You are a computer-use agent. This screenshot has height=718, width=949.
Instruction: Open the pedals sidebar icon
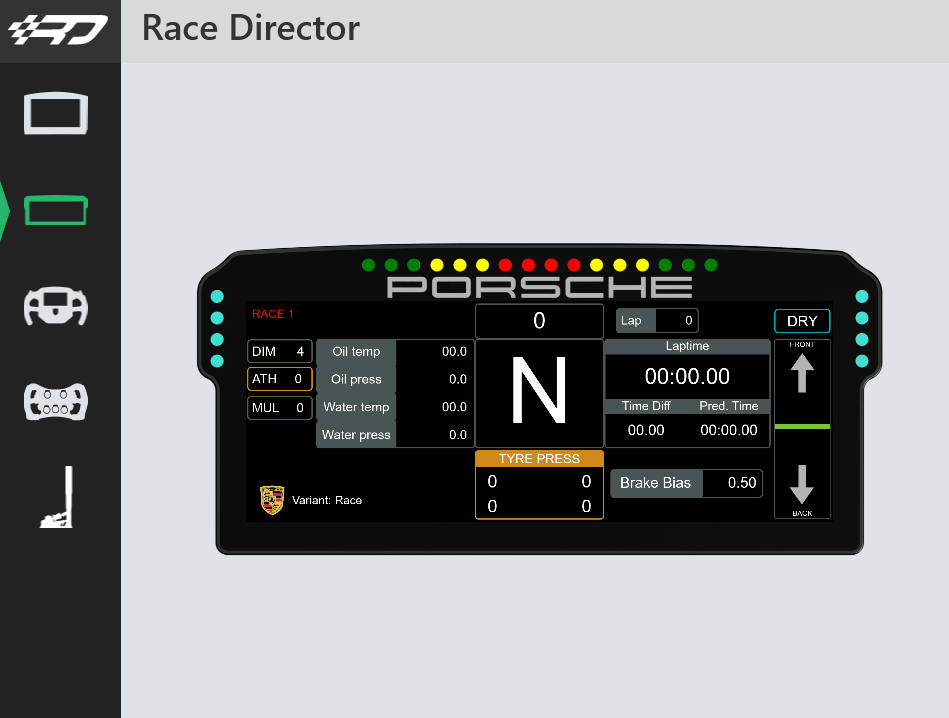57,496
